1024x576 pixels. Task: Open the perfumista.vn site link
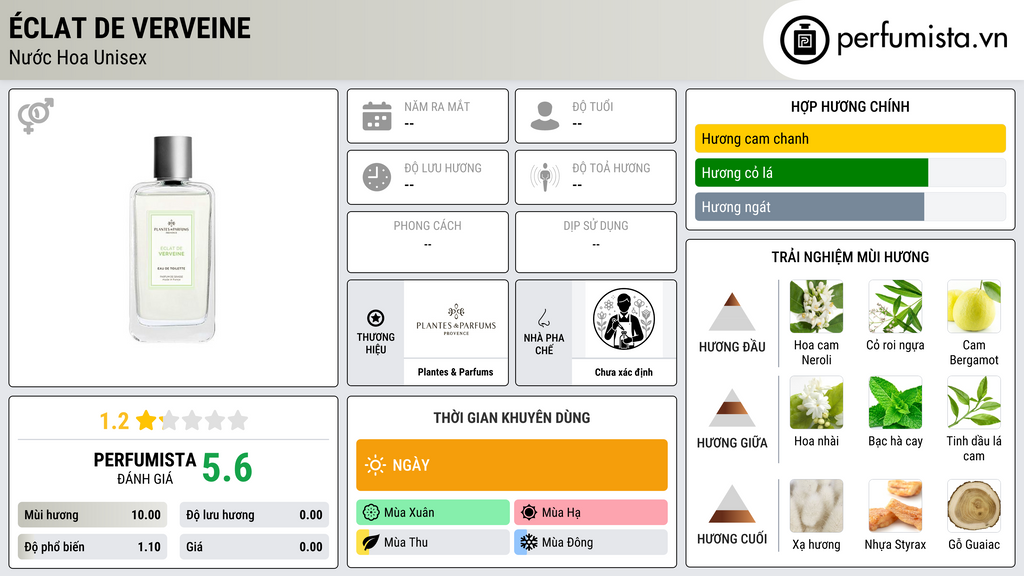(922, 39)
